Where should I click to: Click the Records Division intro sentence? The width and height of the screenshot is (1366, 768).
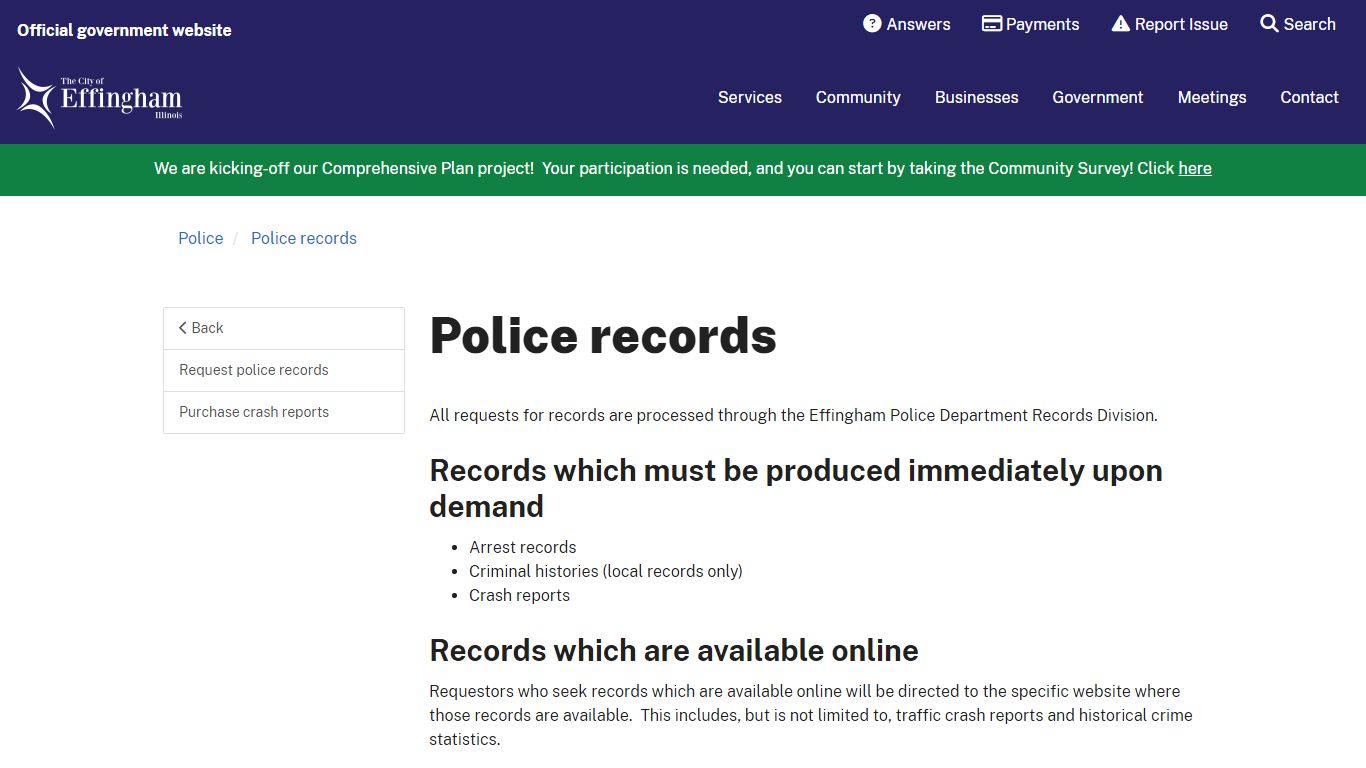(x=794, y=415)
